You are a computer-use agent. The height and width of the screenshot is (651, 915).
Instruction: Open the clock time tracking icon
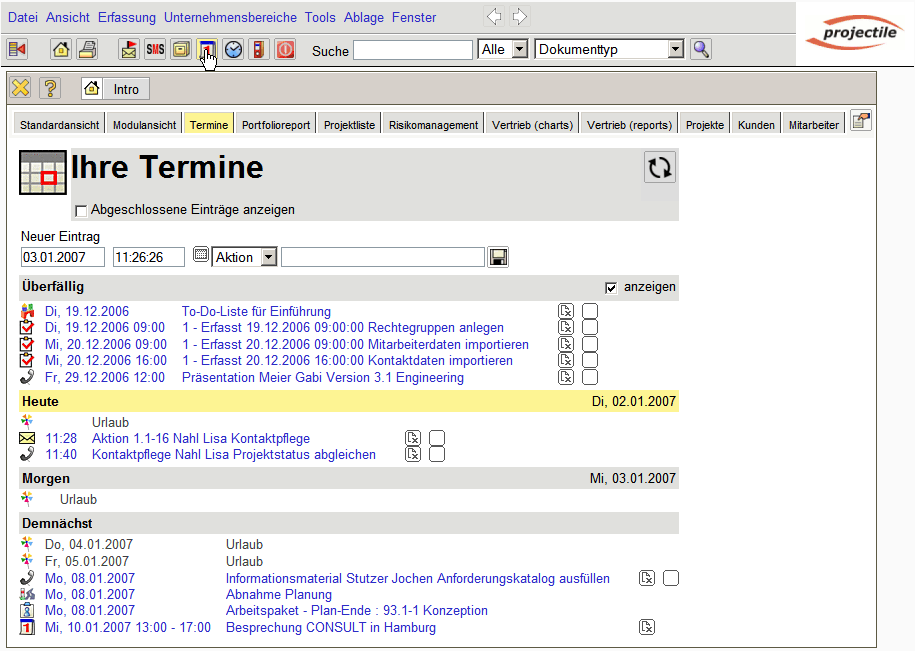(x=233, y=49)
